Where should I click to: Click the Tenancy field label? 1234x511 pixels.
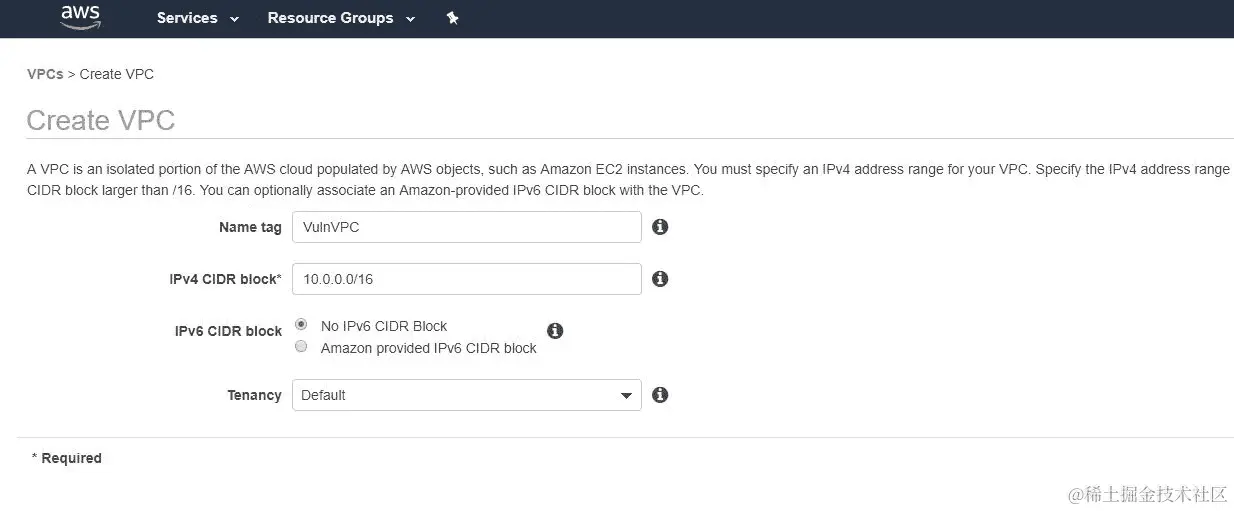click(x=254, y=395)
